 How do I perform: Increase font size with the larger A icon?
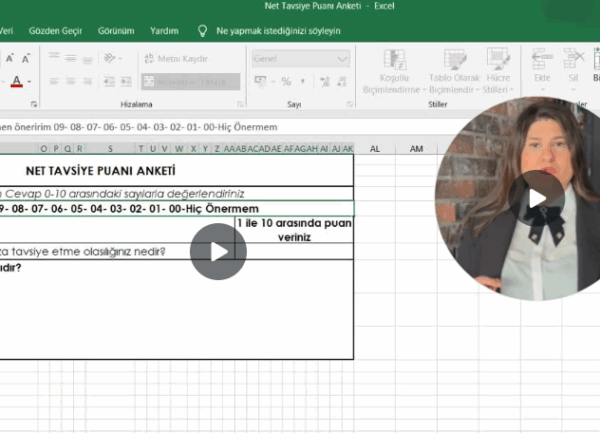click(10, 59)
